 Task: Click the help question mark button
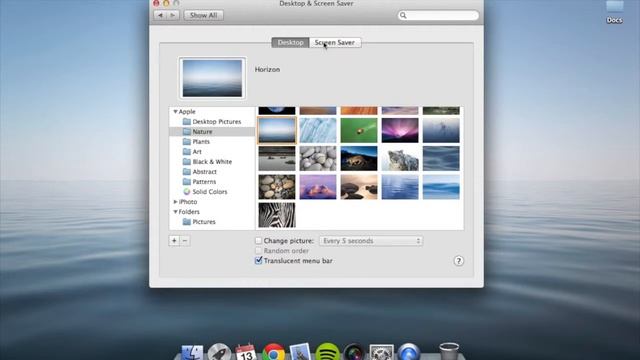click(x=458, y=261)
